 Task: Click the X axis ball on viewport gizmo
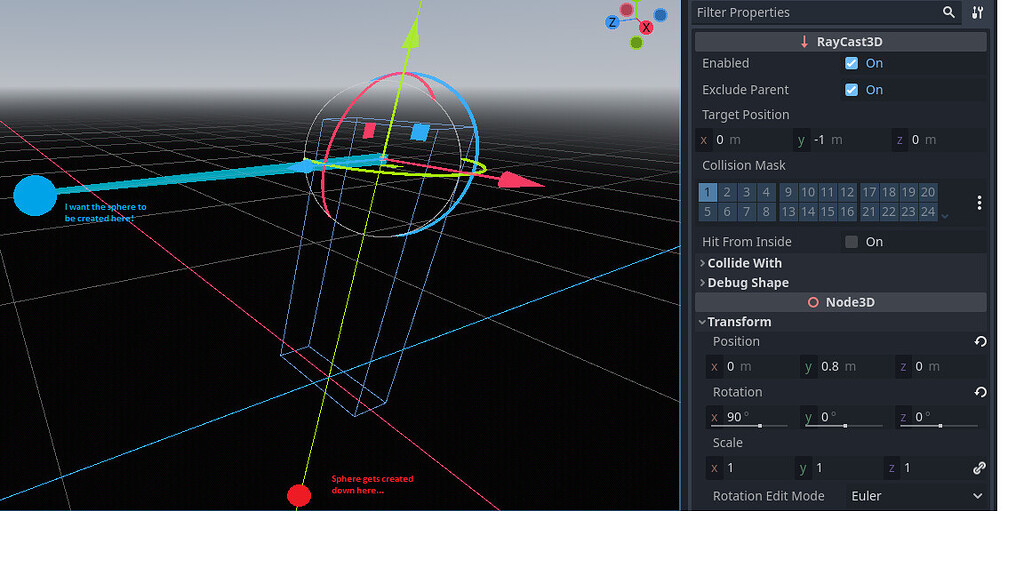tap(646, 28)
